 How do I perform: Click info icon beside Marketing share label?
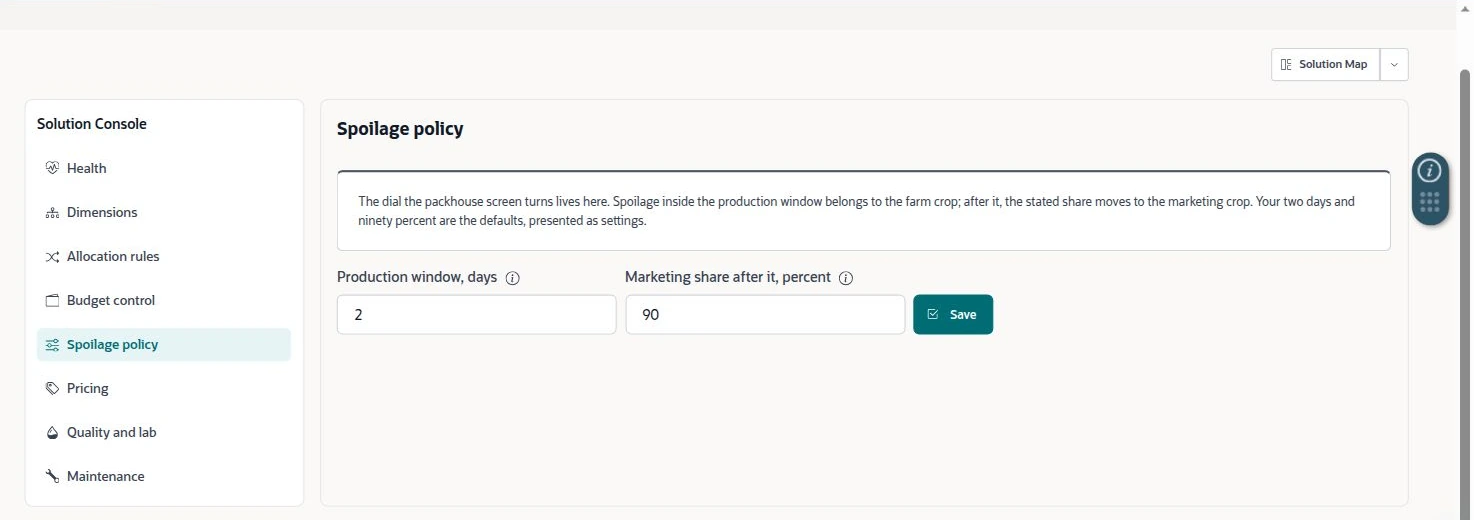[846, 278]
